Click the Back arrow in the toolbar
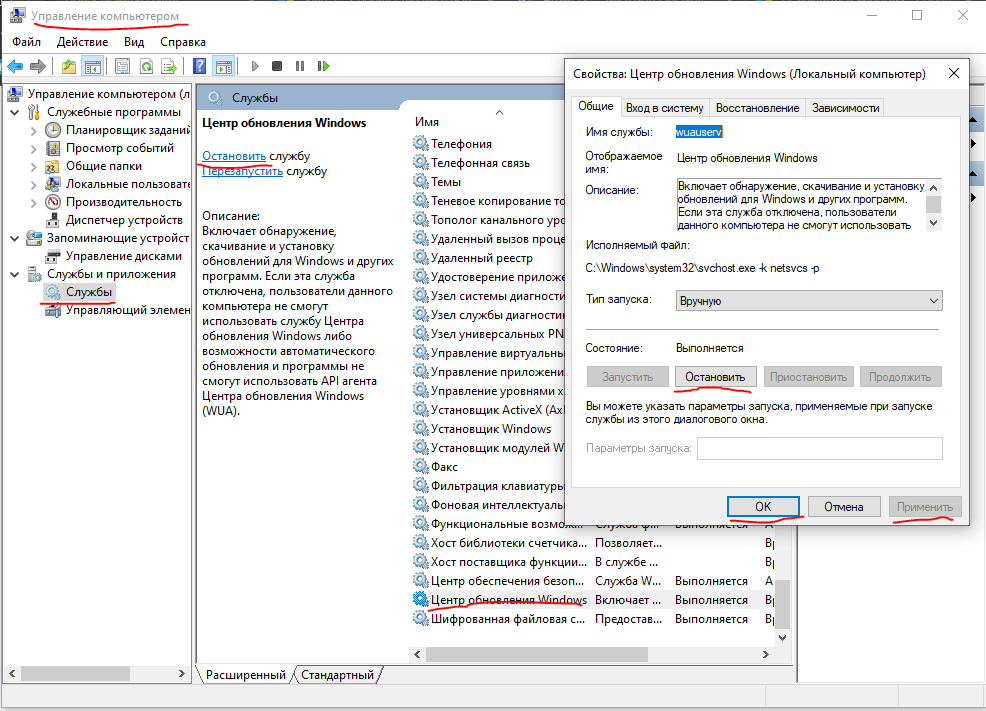Screen dimensions: 986x711 (15, 66)
